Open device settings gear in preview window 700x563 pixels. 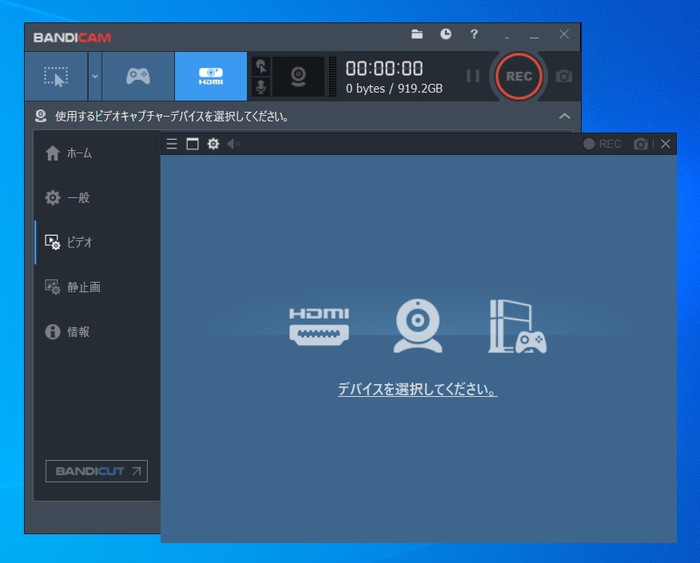213,144
